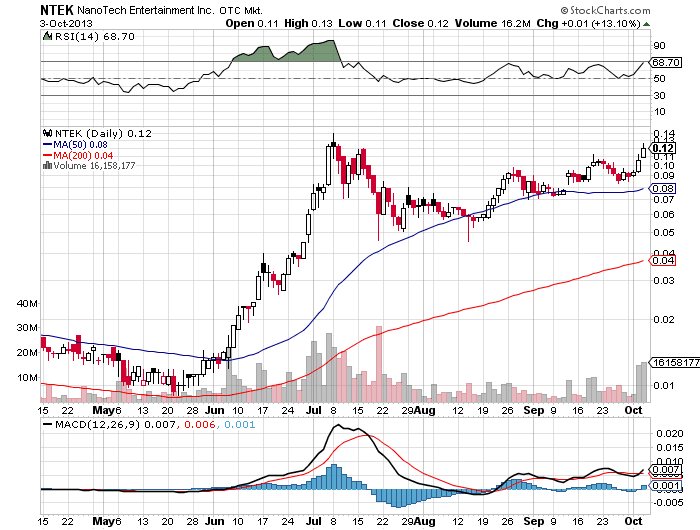Image resolution: width=700 pixels, height=530 pixels.
Task: Click the Close 0.12 header value
Action: click(420, 24)
